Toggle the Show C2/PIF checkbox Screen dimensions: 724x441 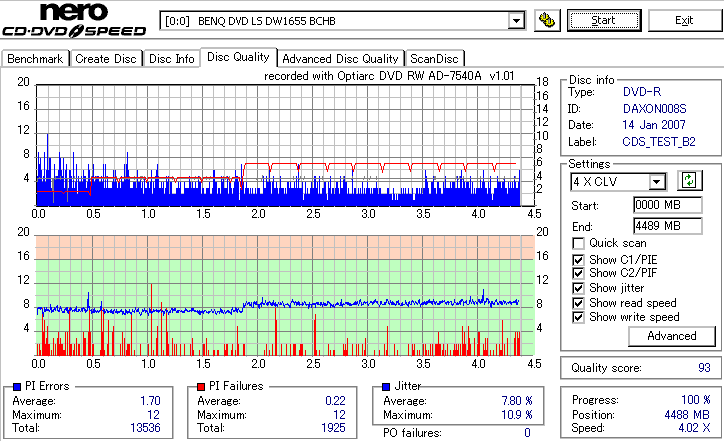(x=578, y=273)
